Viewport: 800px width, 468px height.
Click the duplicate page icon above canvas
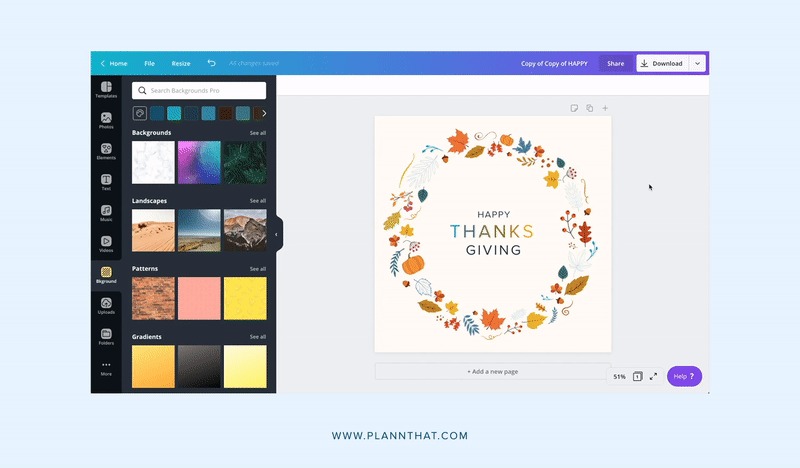coord(590,108)
